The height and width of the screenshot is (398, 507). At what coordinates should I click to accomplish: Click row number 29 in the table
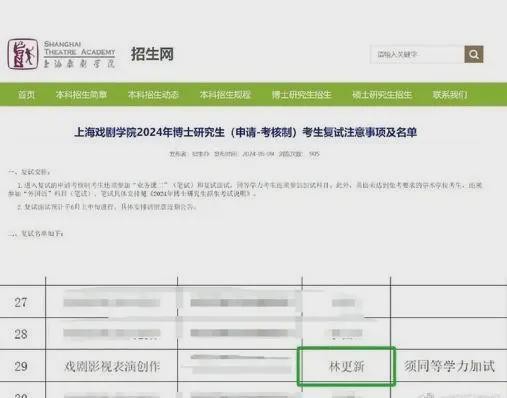tap(21, 366)
